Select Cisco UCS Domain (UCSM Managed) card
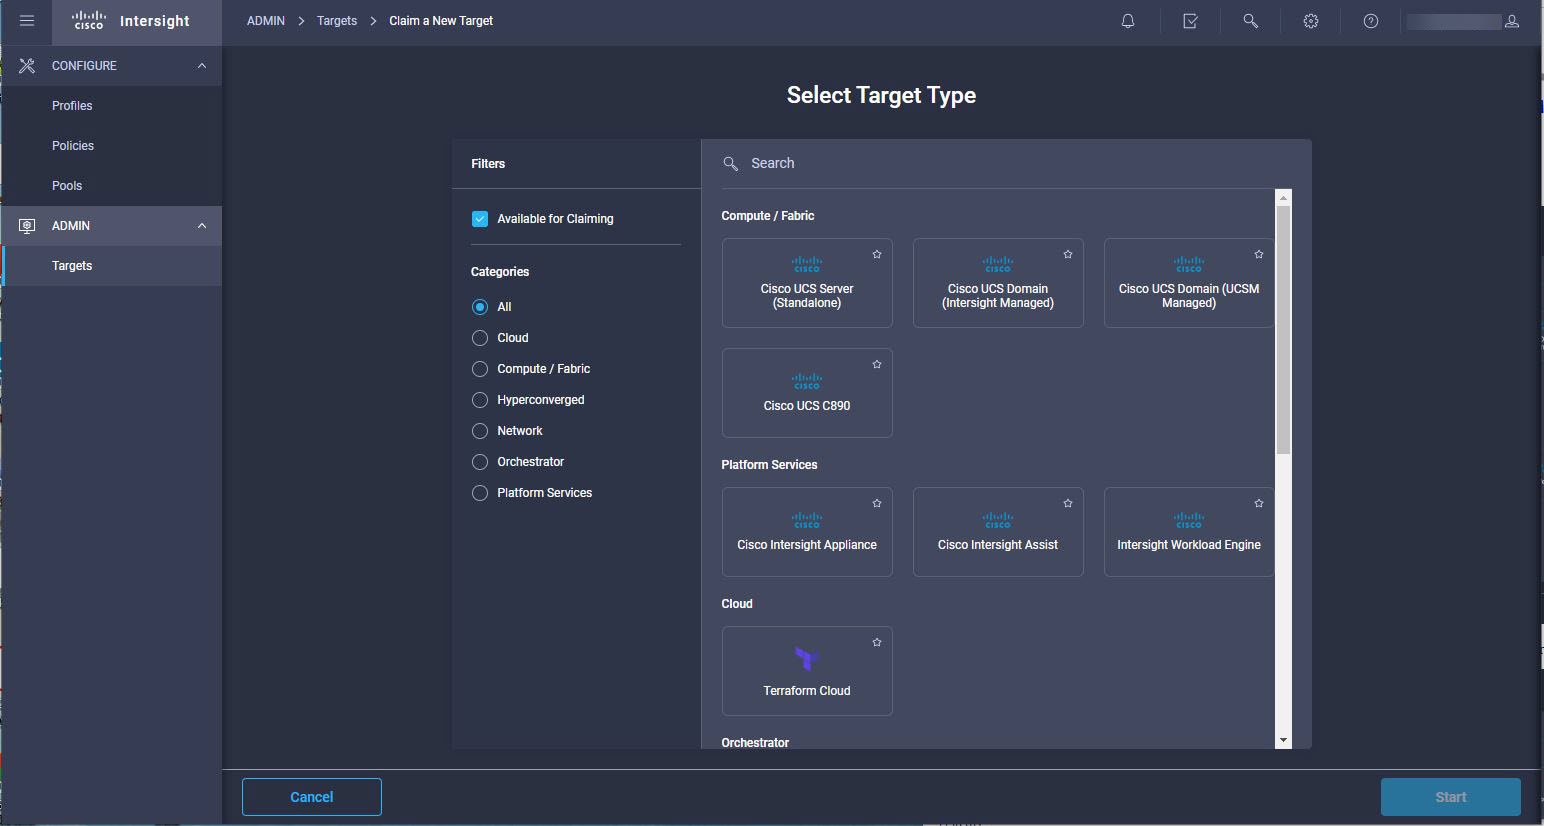The height and width of the screenshot is (826, 1544). point(1189,283)
